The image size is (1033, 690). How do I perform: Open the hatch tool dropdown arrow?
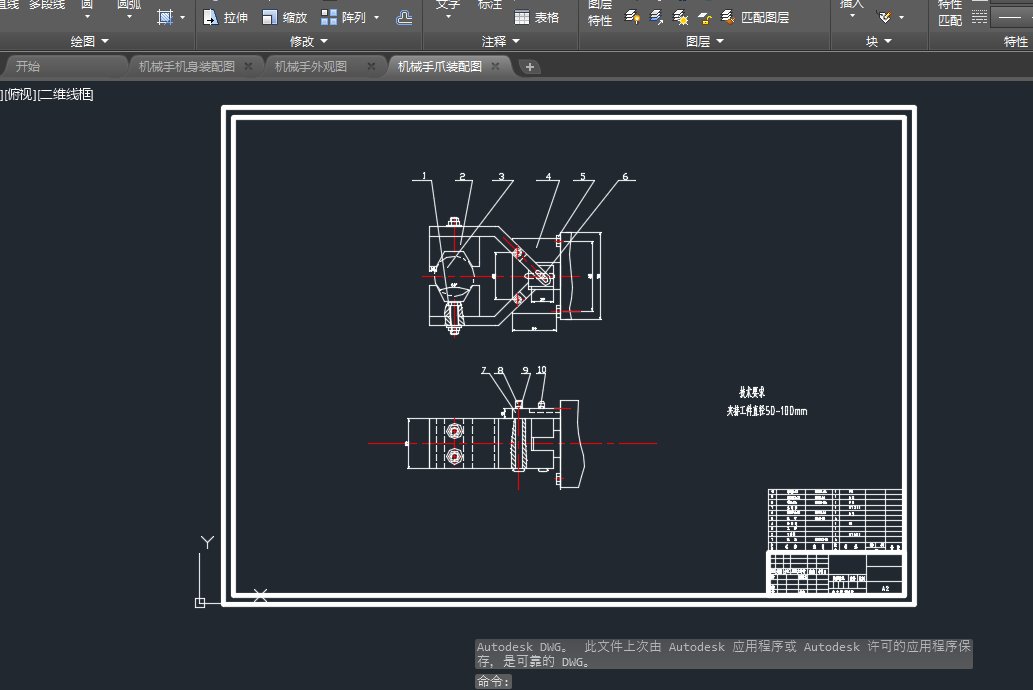(182, 18)
